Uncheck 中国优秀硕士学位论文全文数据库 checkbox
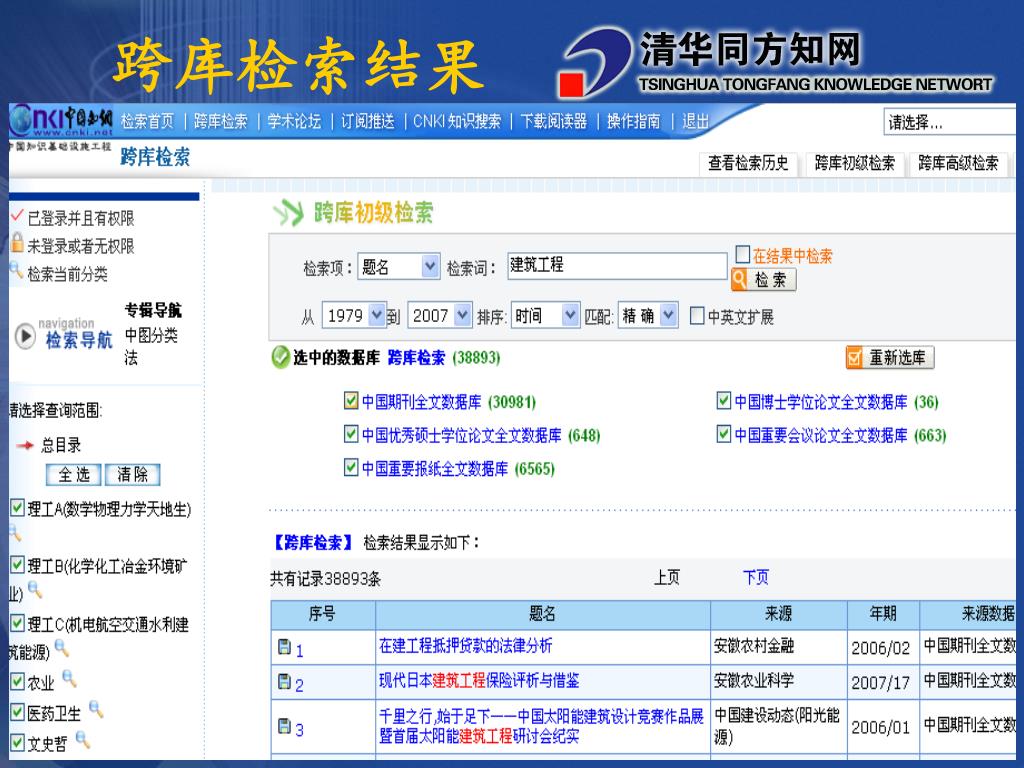The width and height of the screenshot is (1024, 768). pyautogui.click(x=351, y=433)
